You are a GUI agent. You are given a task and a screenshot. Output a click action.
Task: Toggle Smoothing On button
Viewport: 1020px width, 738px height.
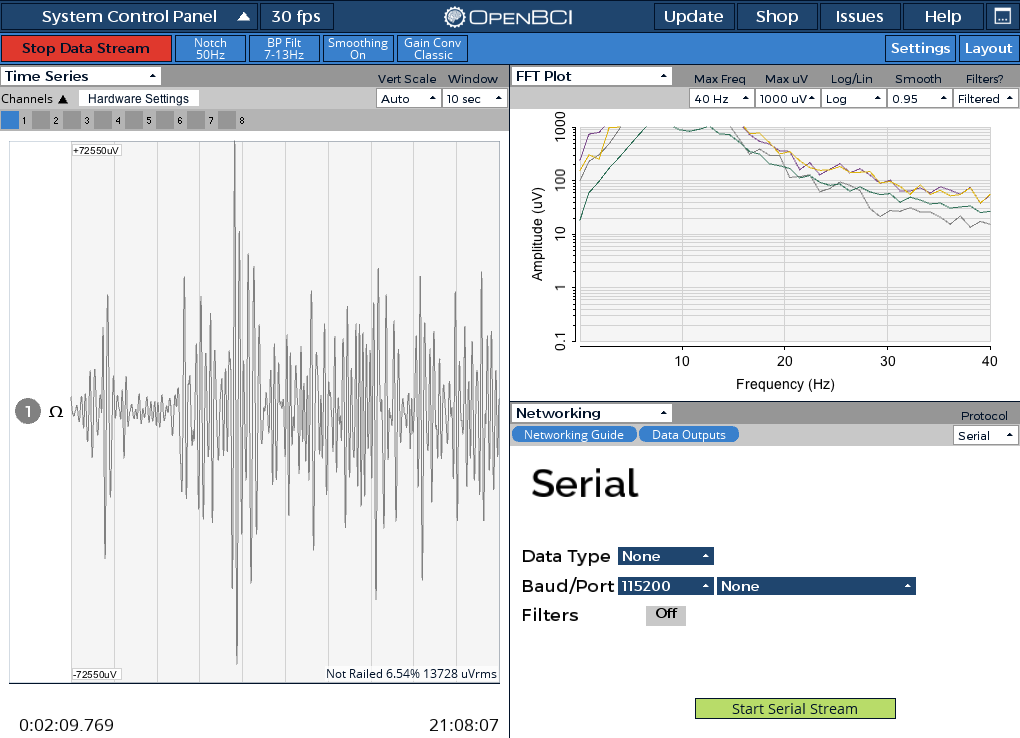[x=358, y=48]
